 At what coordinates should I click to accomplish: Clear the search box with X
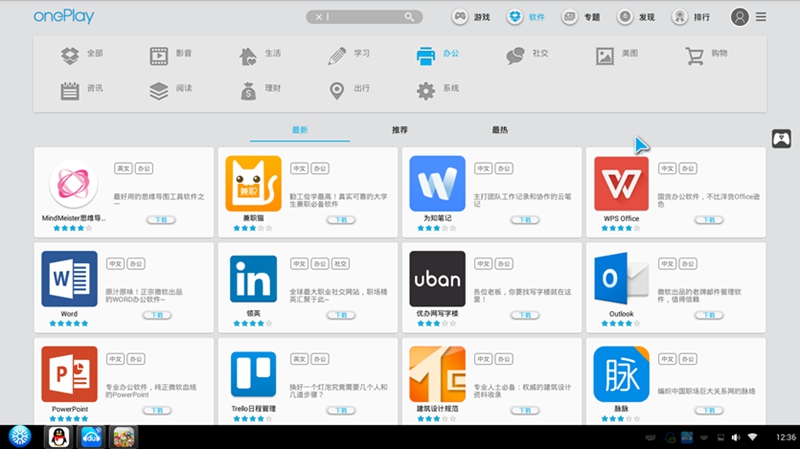(319, 17)
